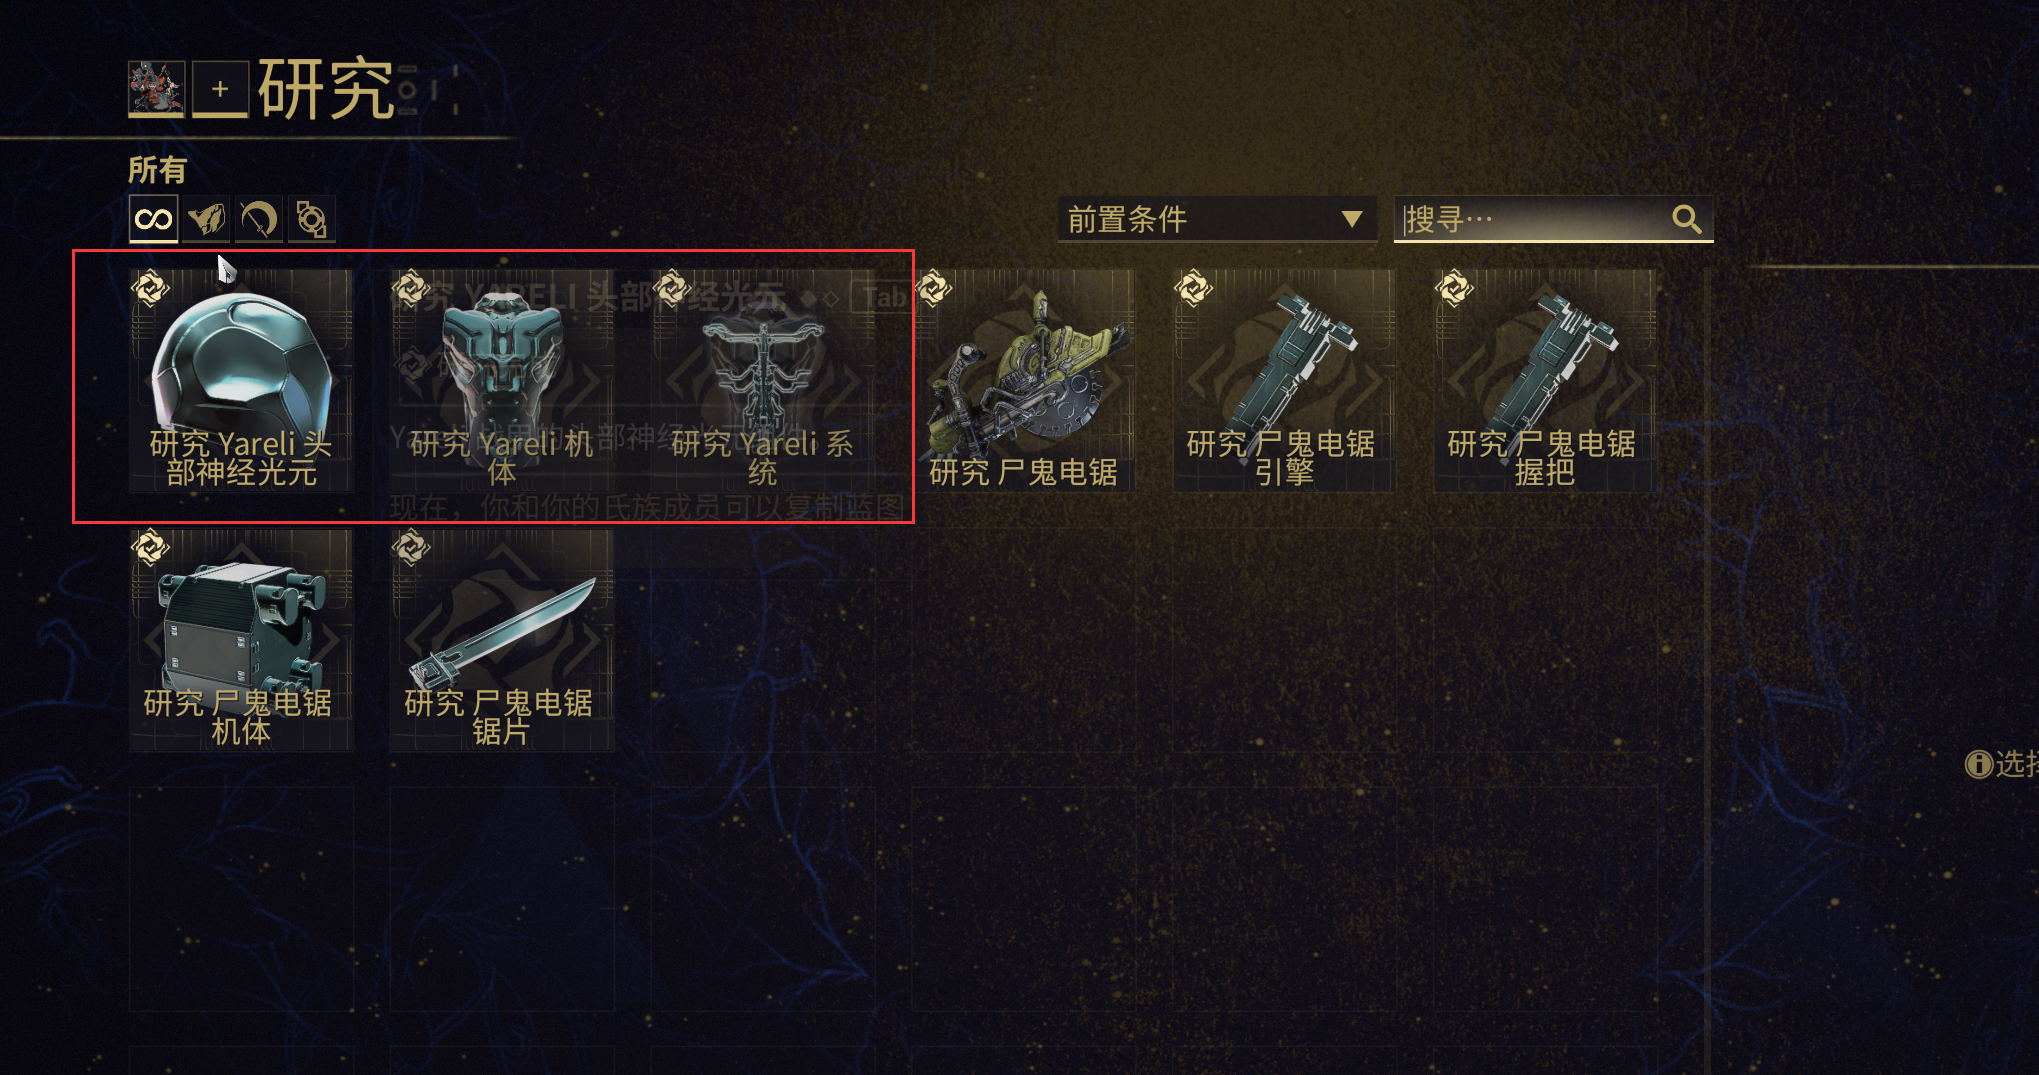
Task: Open 研究 尸鬼电锯 引擎 tile
Action: 1284,380
